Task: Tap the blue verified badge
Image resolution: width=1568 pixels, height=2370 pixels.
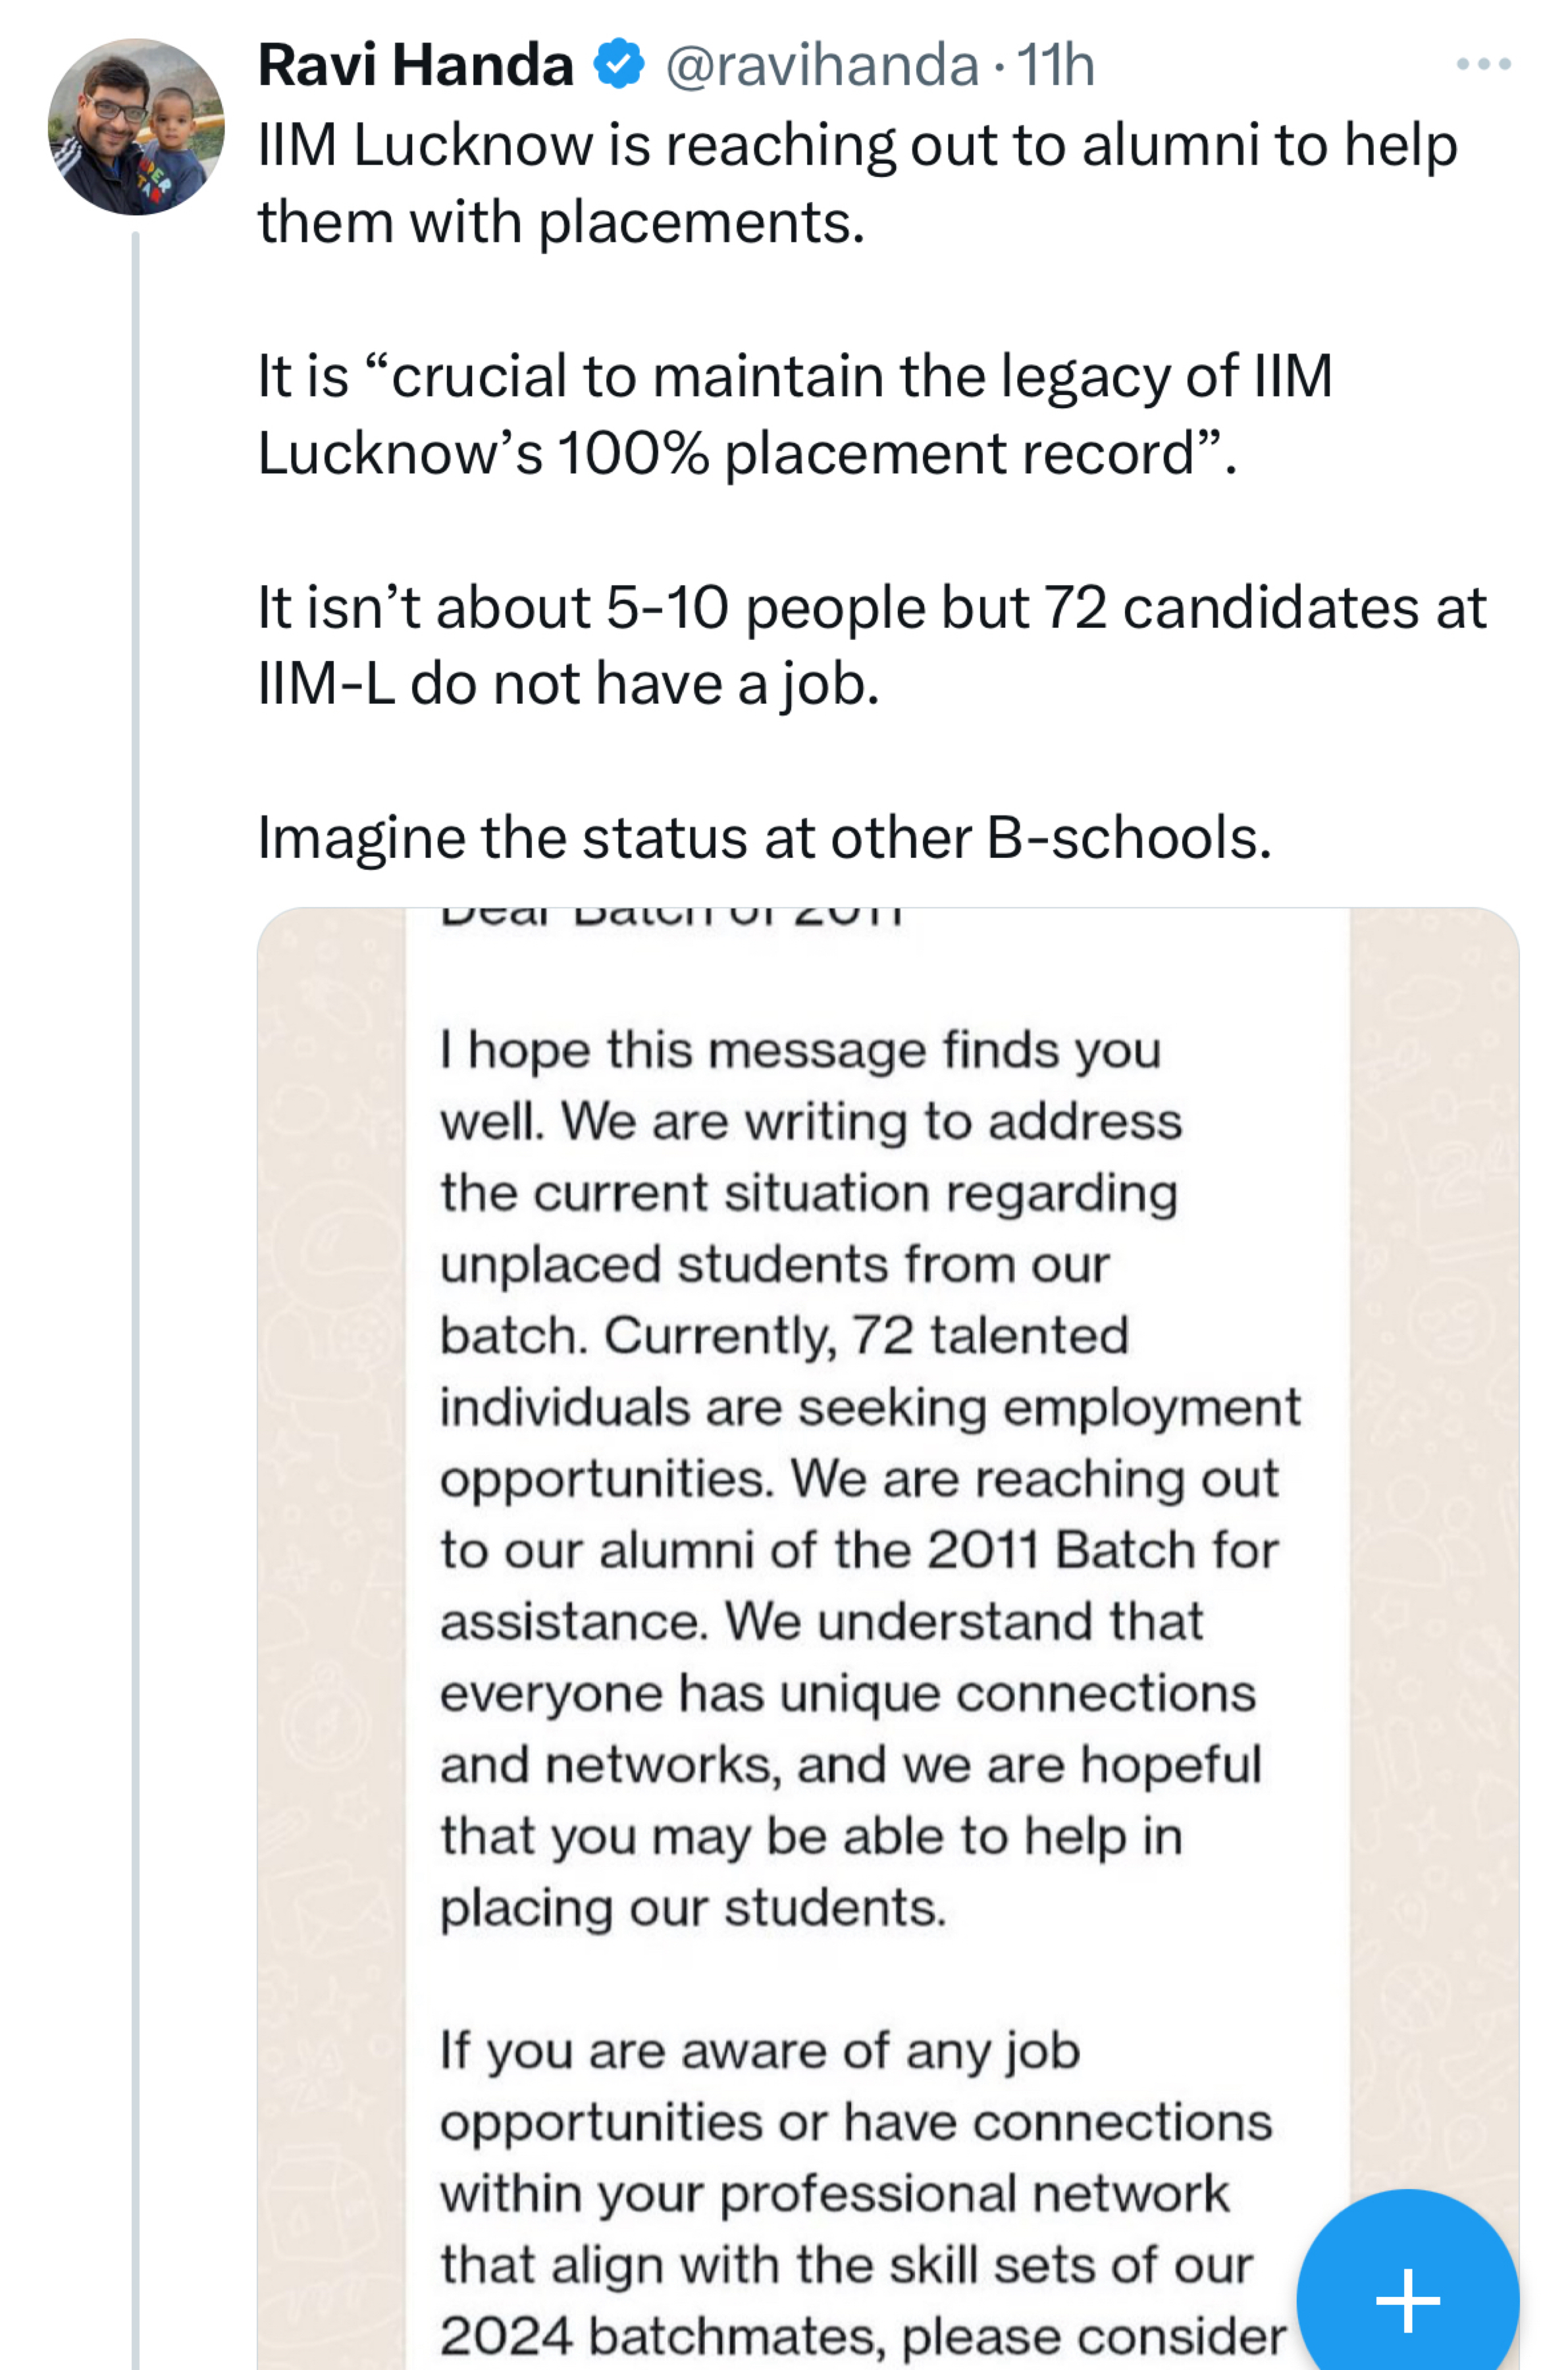Action: [619, 65]
